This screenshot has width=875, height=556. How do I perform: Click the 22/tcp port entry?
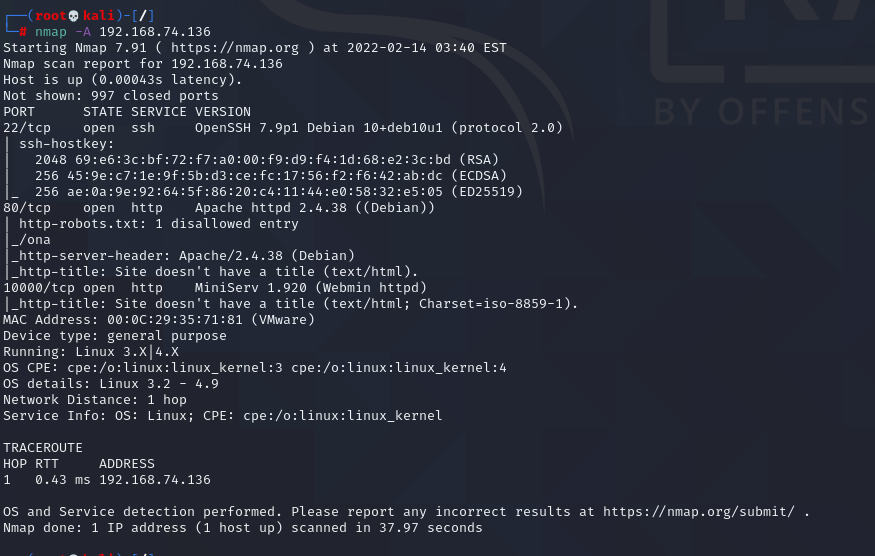(x=27, y=128)
